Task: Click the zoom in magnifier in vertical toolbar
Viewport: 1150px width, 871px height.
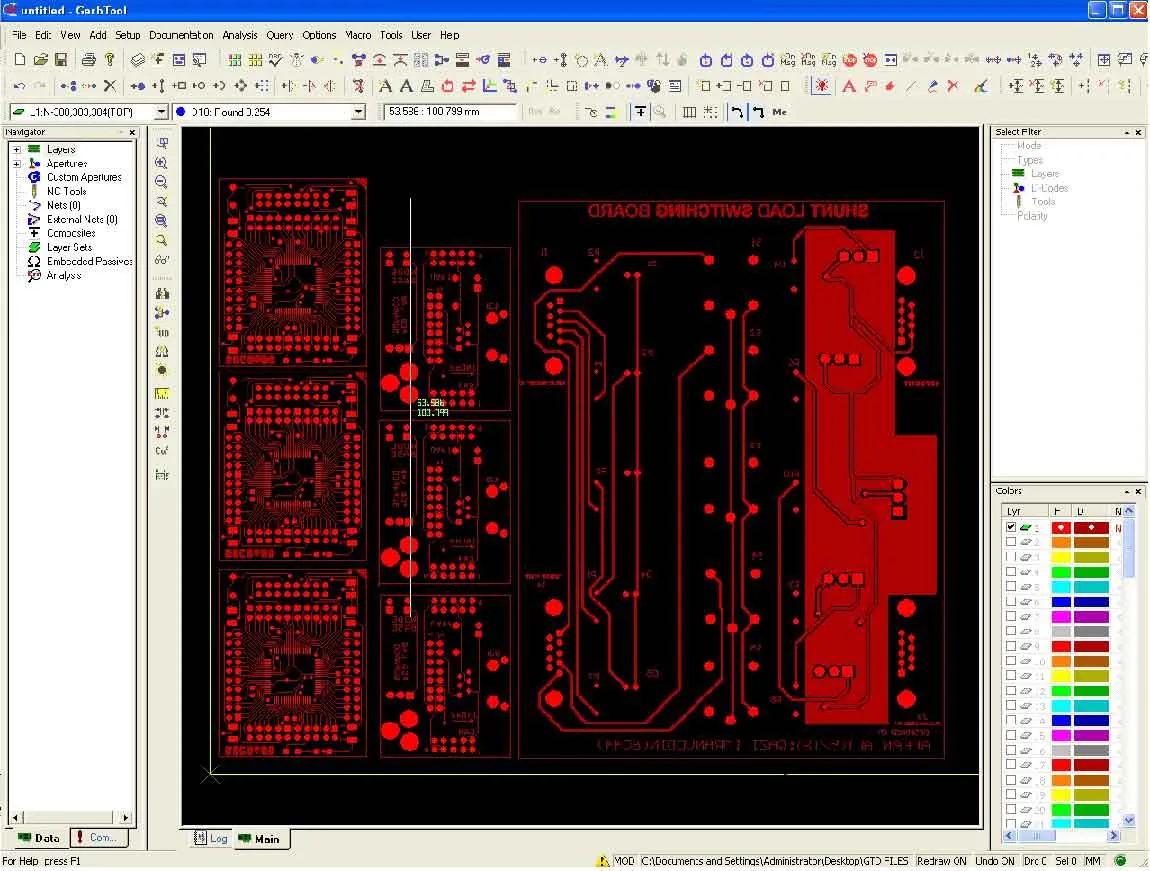Action: [x=162, y=163]
